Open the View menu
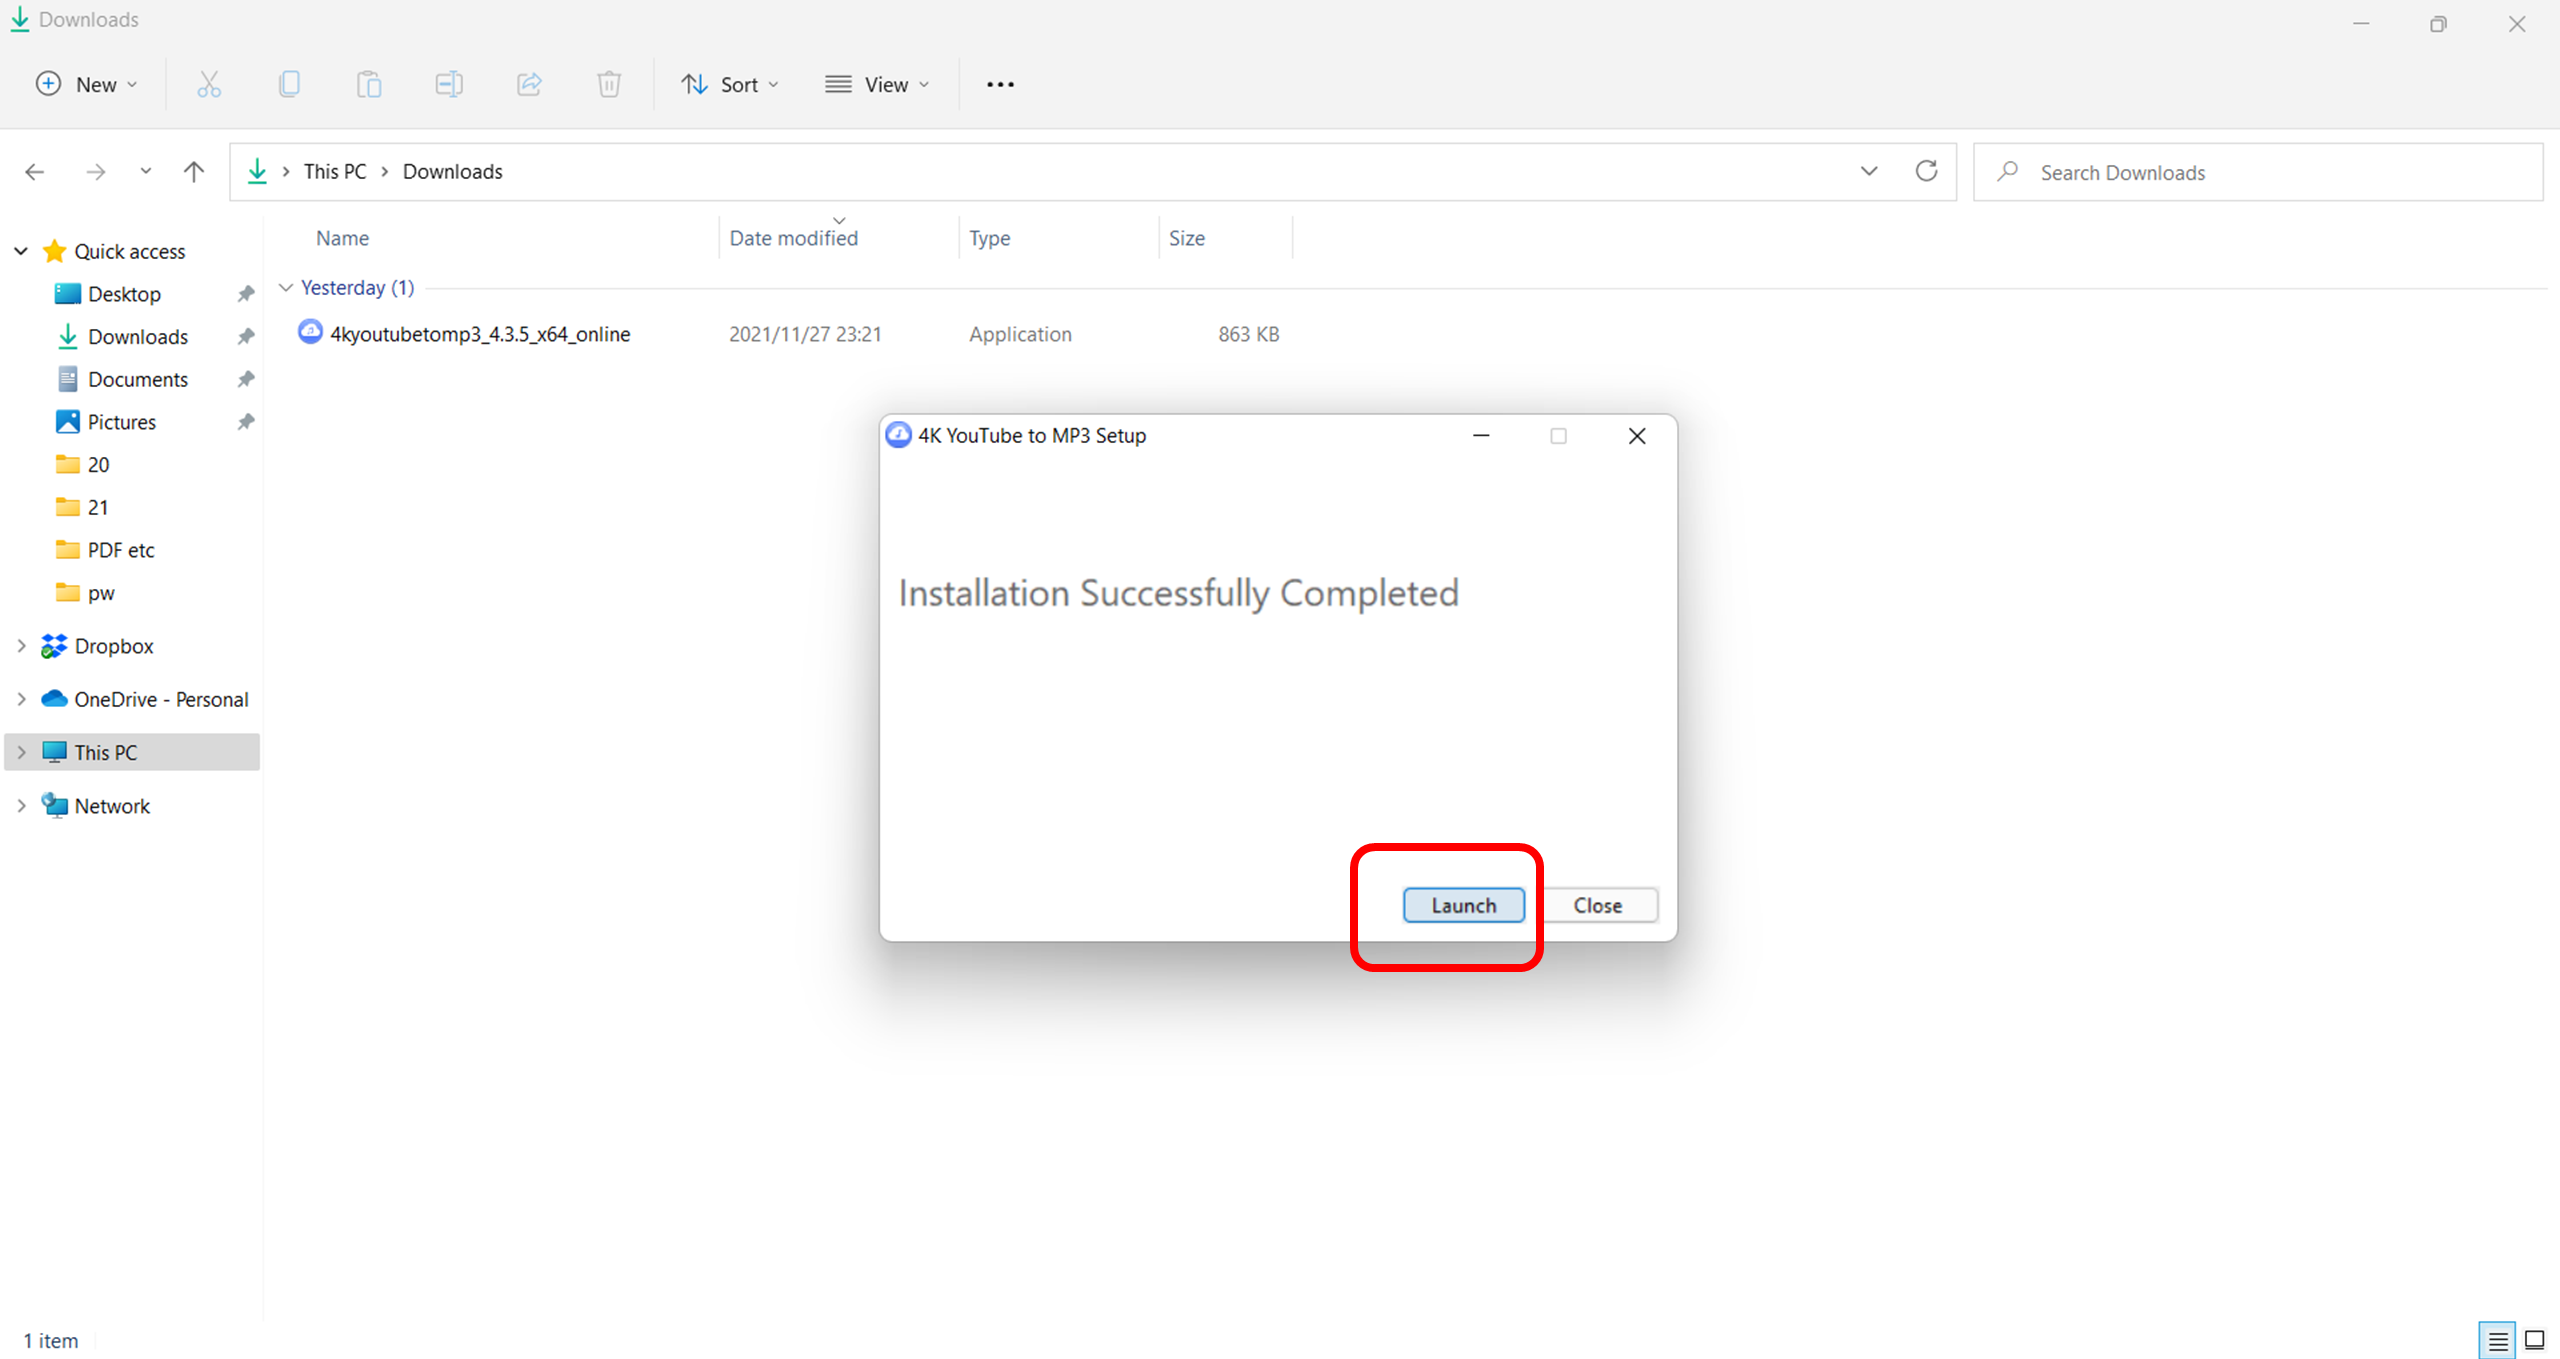The height and width of the screenshot is (1359, 2560). coord(877,84)
